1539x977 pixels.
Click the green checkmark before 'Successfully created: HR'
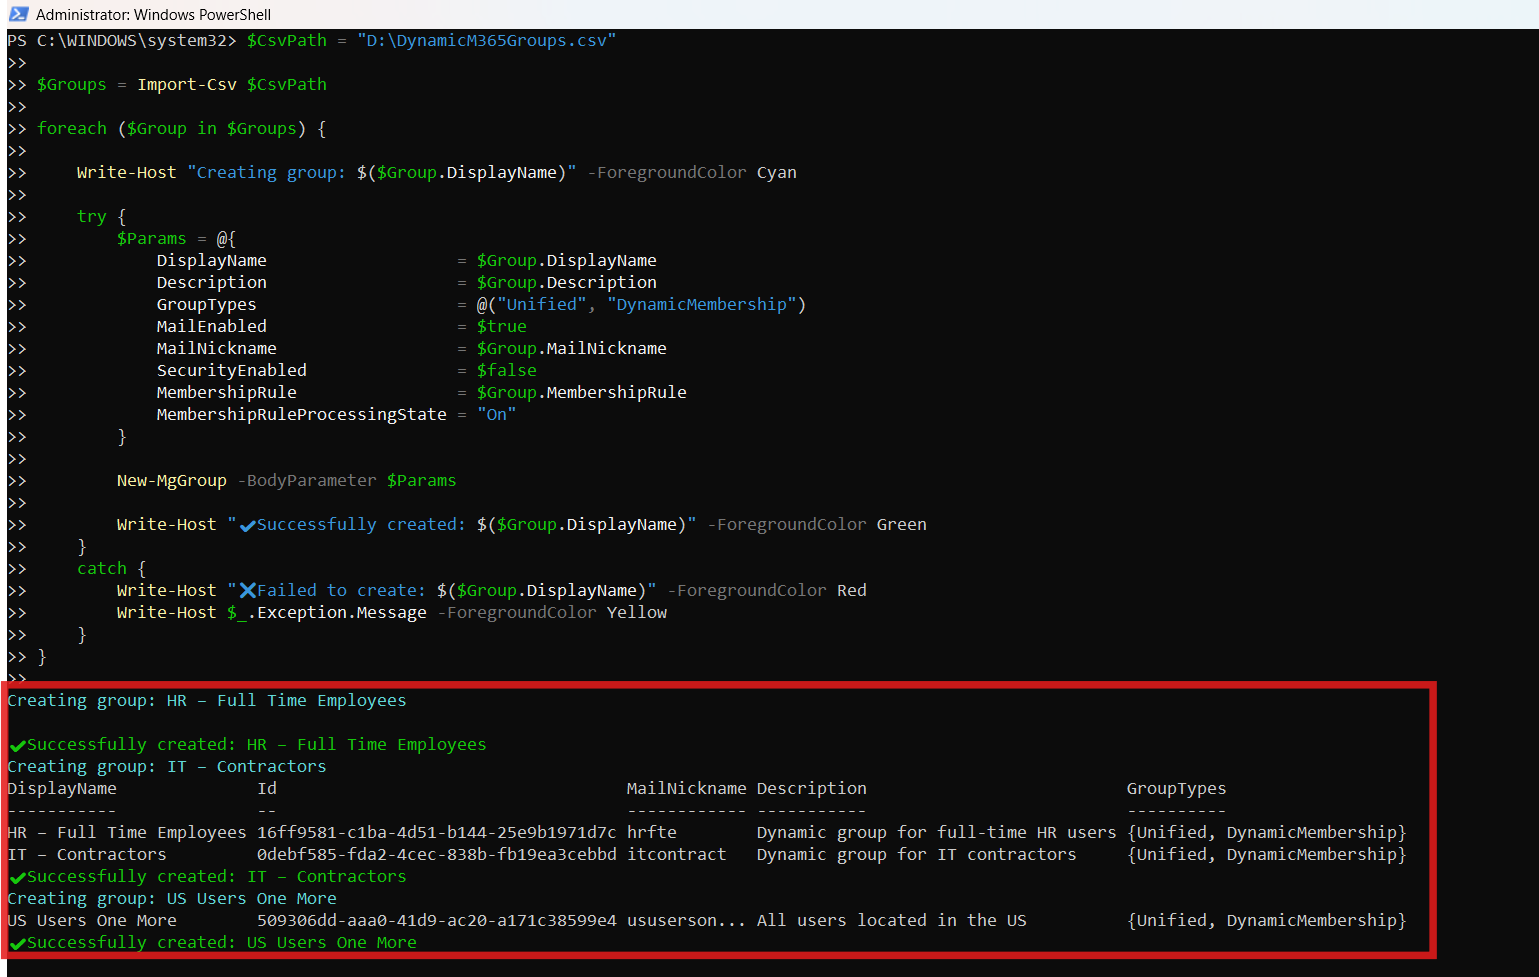(x=17, y=745)
